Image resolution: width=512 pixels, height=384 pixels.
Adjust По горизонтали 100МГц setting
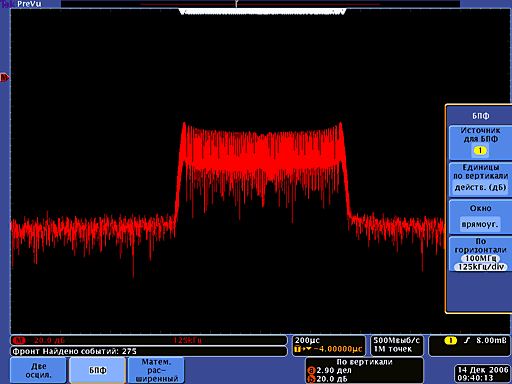pyautogui.click(x=480, y=254)
